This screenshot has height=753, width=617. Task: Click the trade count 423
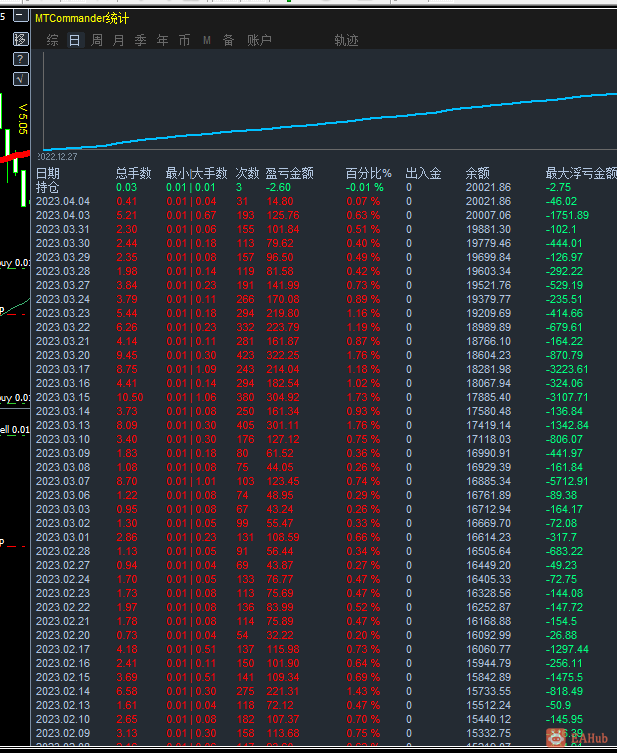coord(245,355)
